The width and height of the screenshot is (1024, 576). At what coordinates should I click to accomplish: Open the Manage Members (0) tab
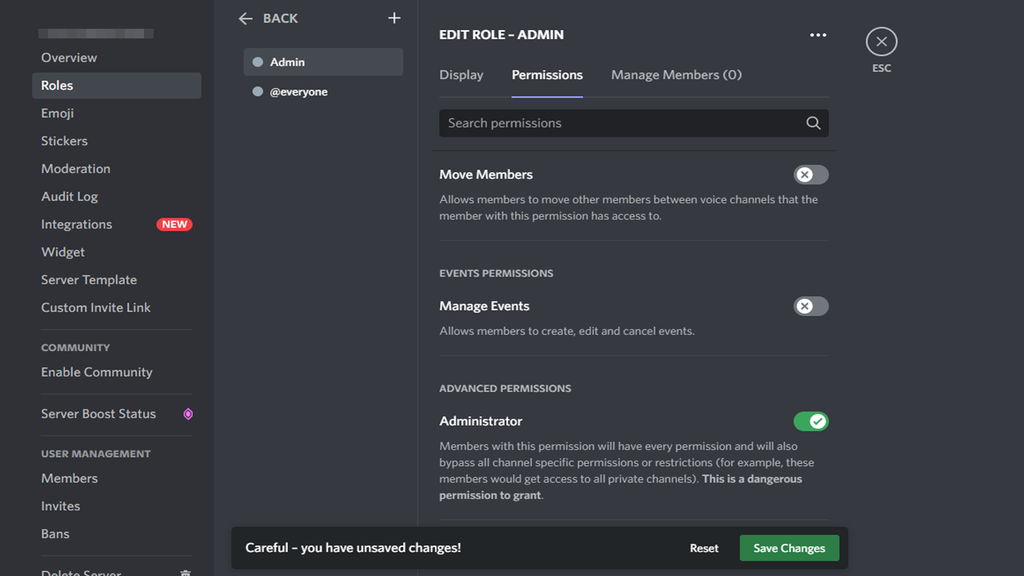[676, 74]
